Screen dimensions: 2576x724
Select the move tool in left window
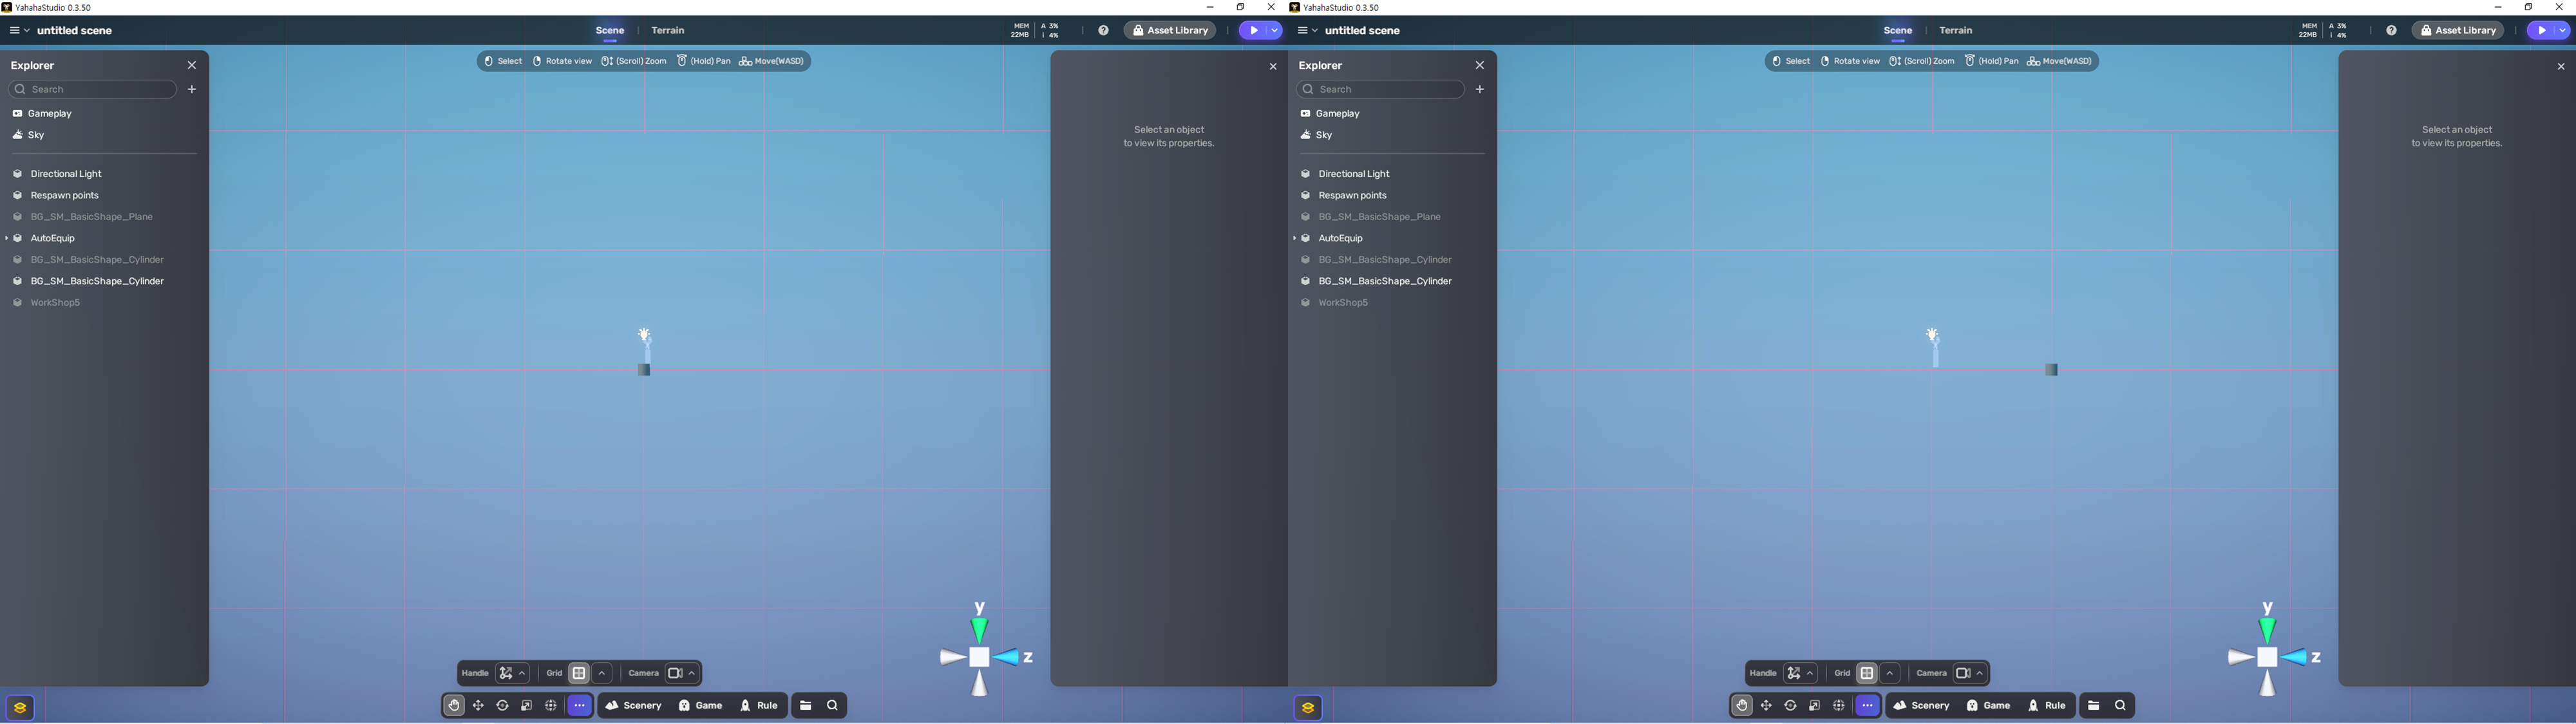[x=478, y=706]
